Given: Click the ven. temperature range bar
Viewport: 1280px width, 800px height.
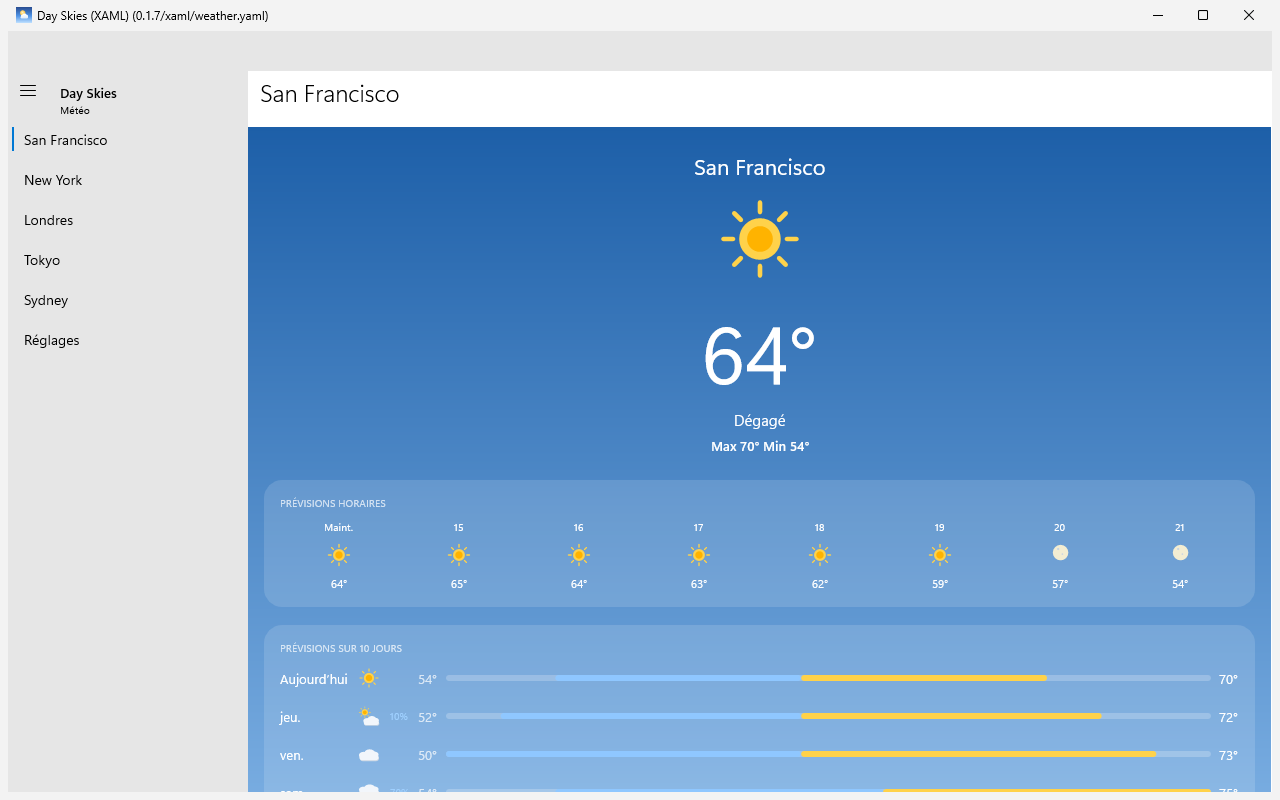Looking at the screenshot, I should tap(828, 754).
